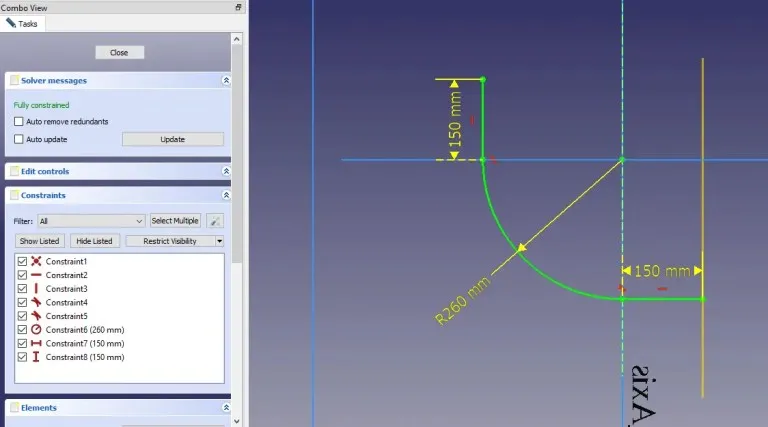Enable the Auto update checkbox
Viewport: 768px width, 427px height.
(x=19, y=139)
